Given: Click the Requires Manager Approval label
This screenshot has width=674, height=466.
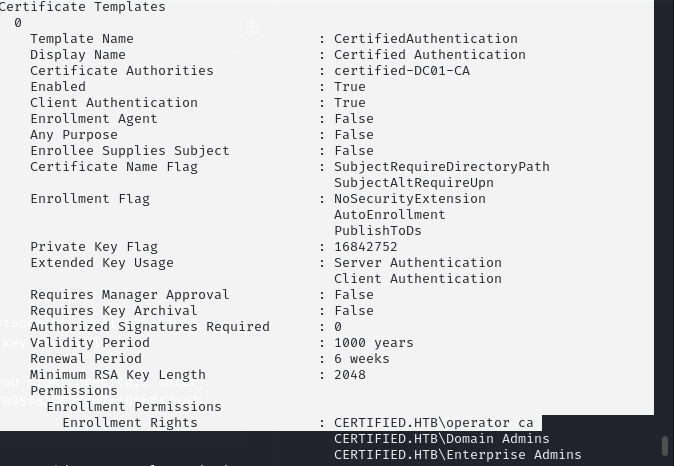Looking at the screenshot, I should pos(129,295).
